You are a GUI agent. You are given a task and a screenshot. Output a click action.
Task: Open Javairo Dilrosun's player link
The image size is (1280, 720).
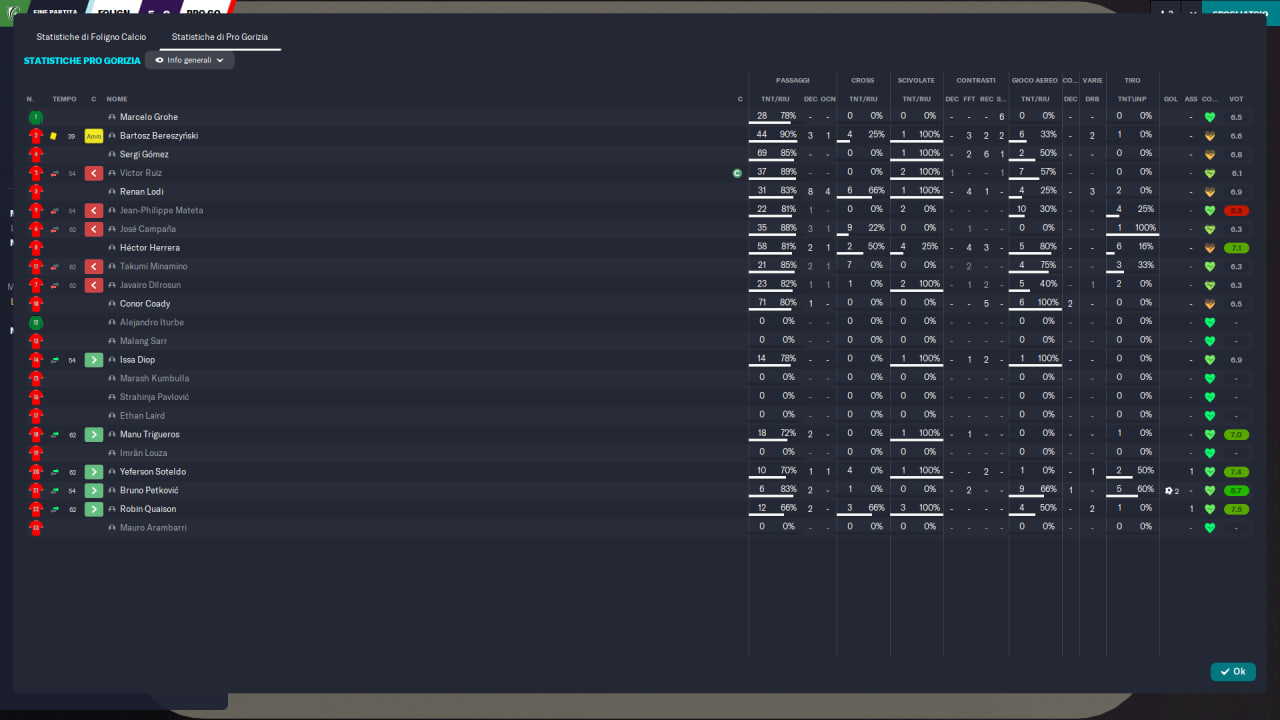(150, 285)
